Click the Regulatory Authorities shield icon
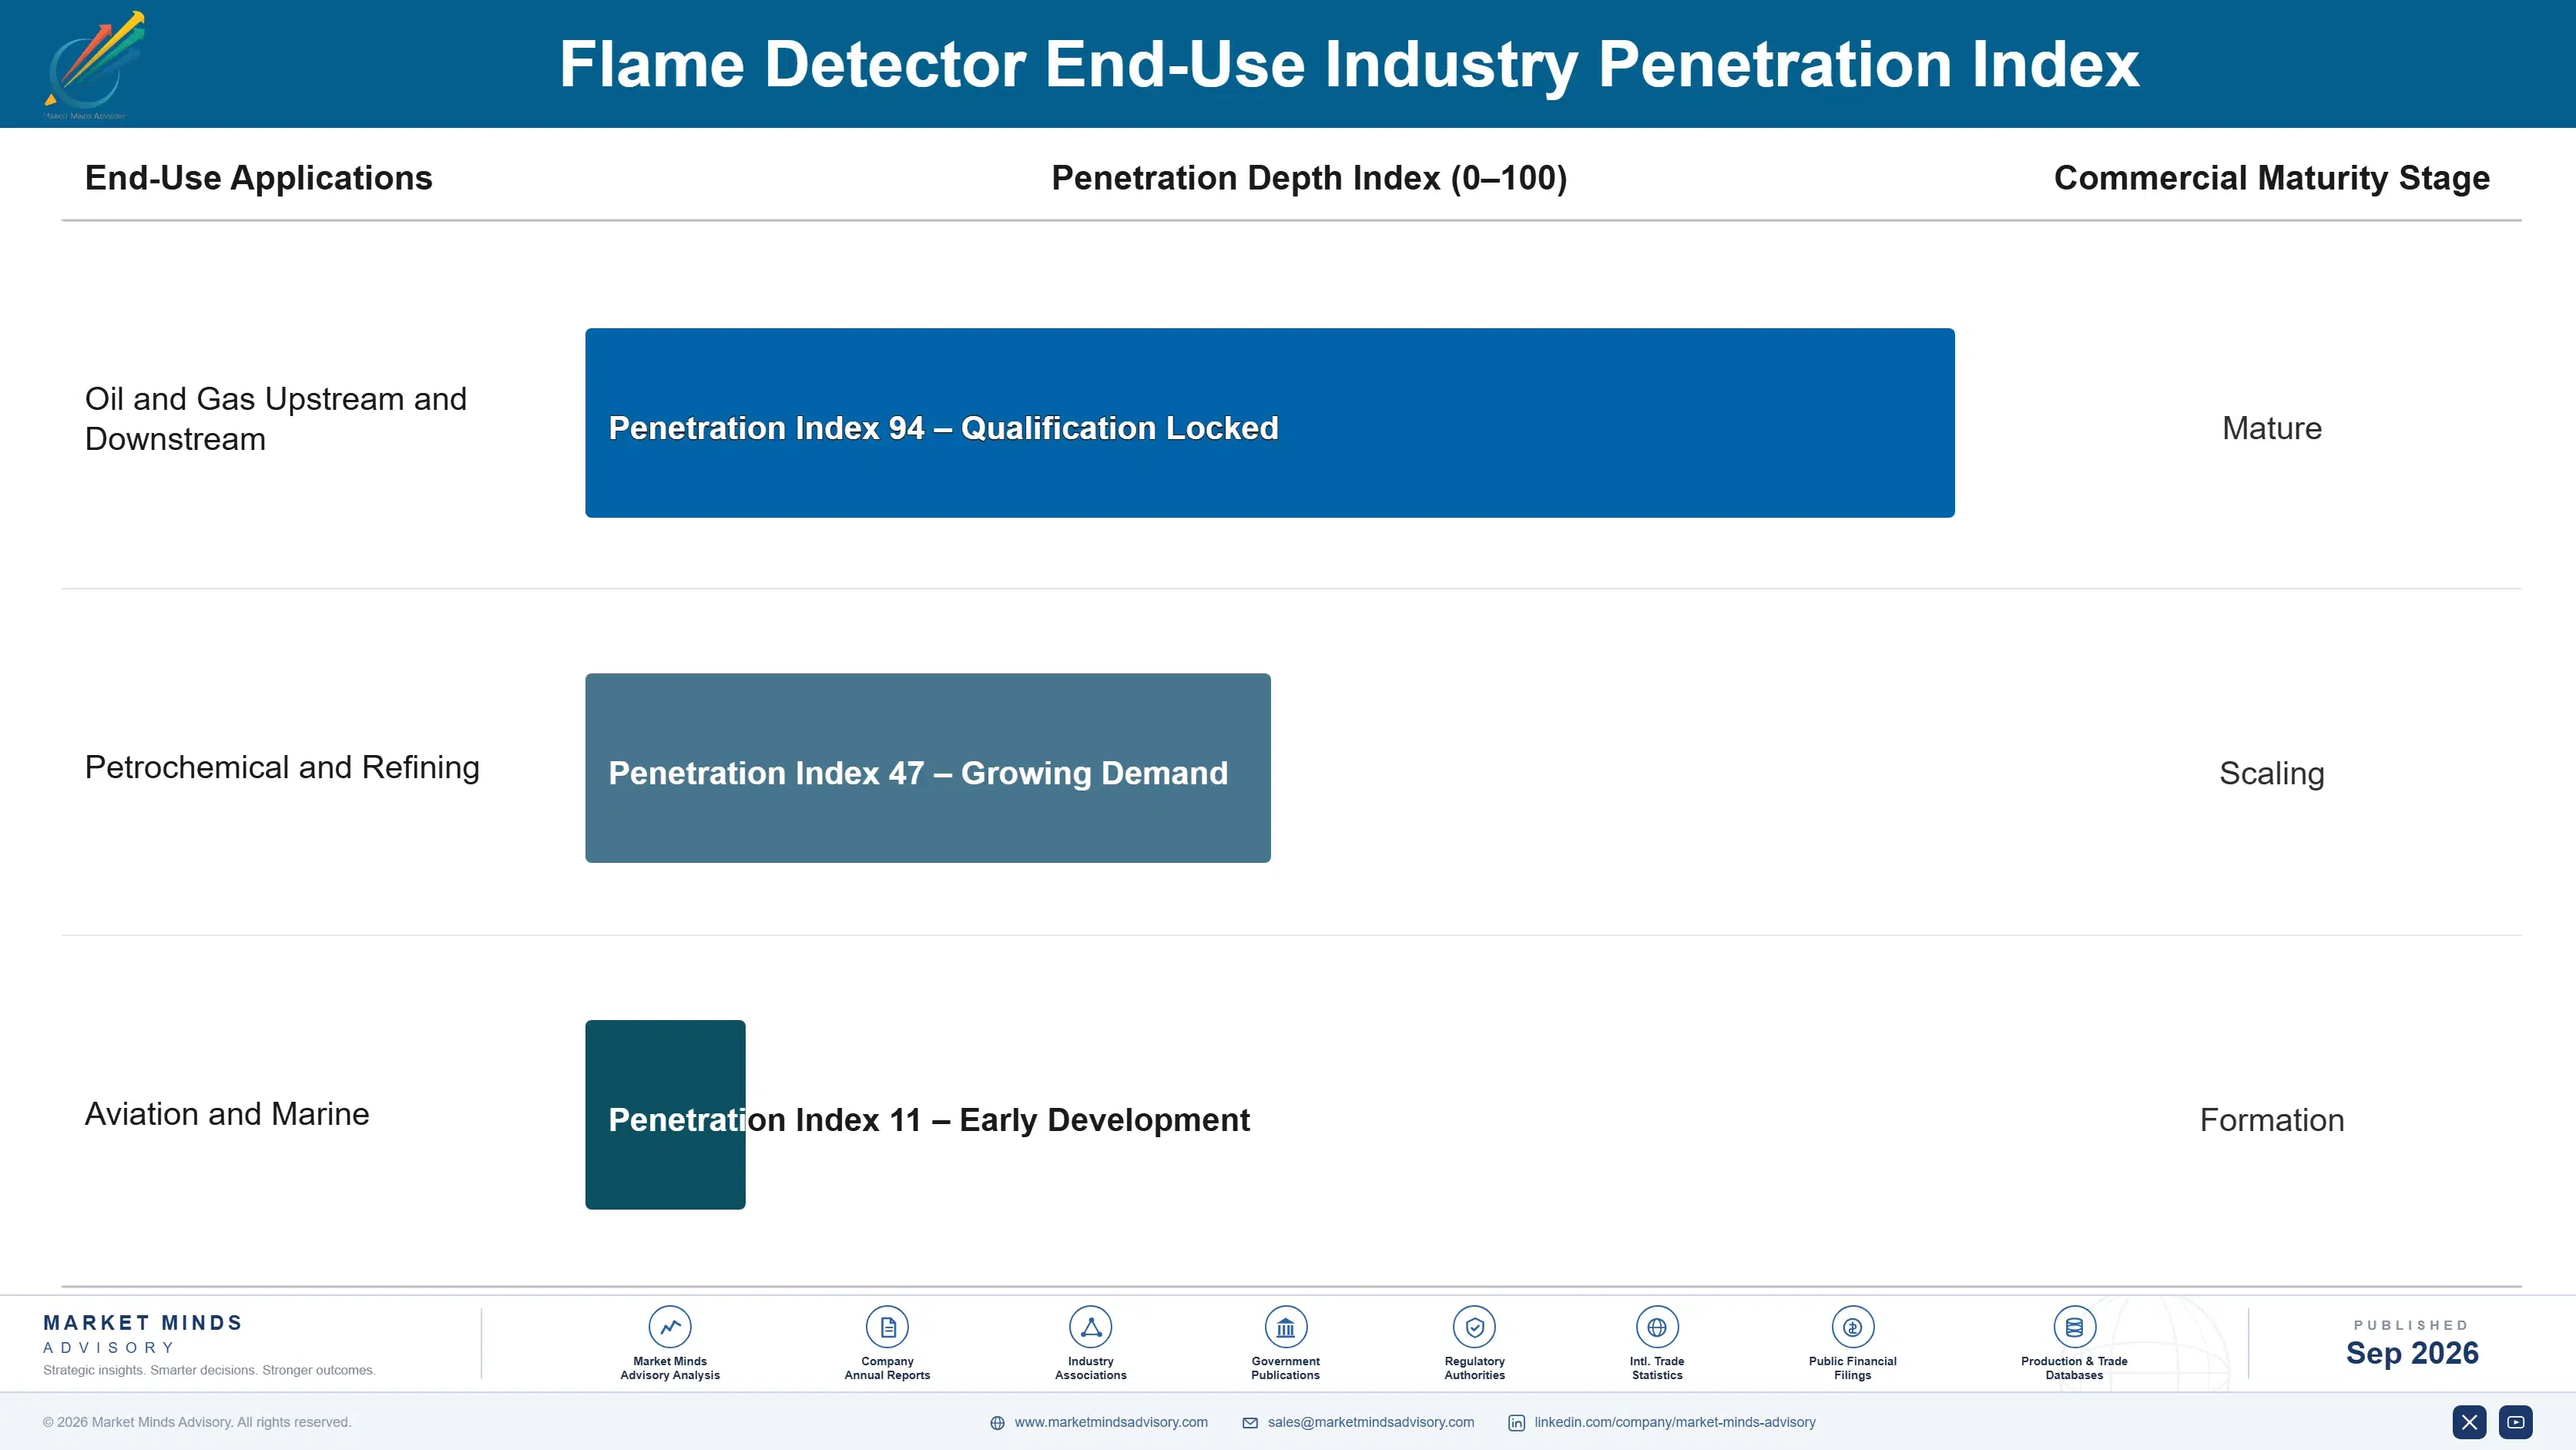Viewport: 2576px width, 1450px height. pyautogui.click(x=1474, y=1327)
